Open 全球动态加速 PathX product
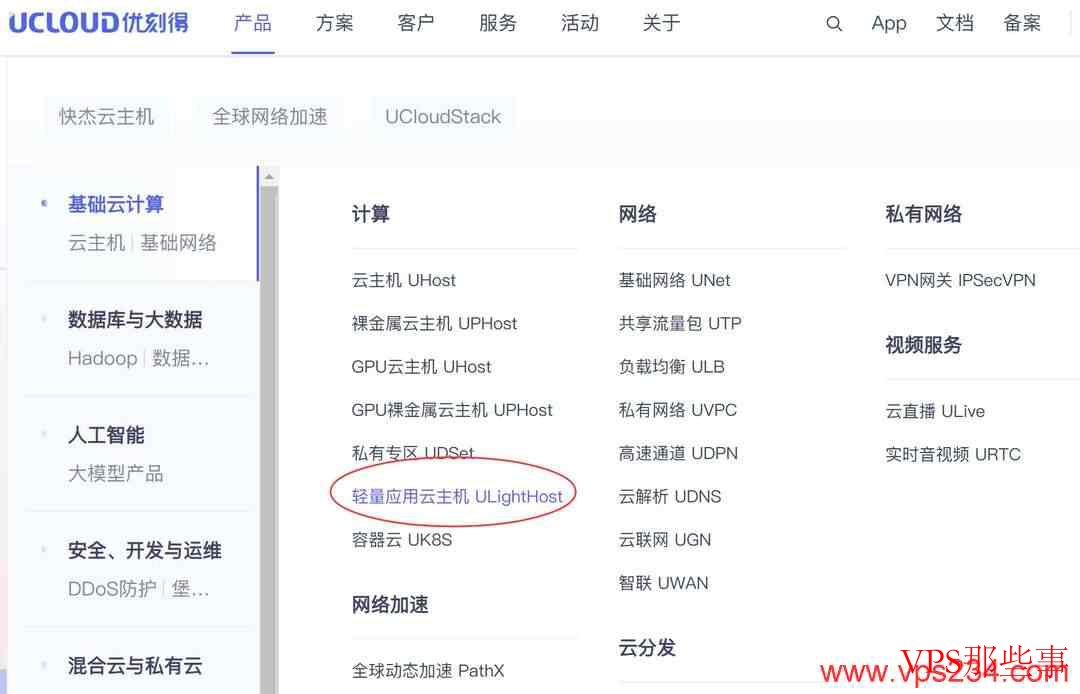The height and width of the screenshot is (694, 1080). click(x=428, y=671)
